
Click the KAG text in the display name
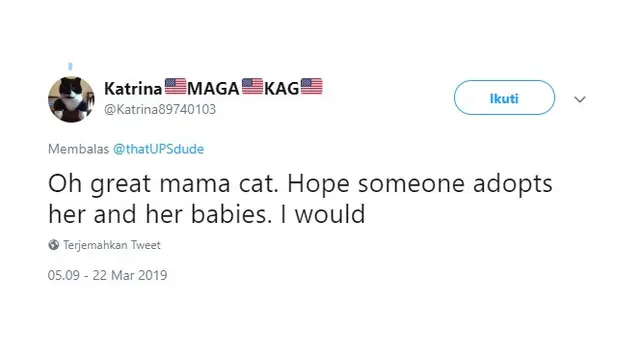(282, 89)
